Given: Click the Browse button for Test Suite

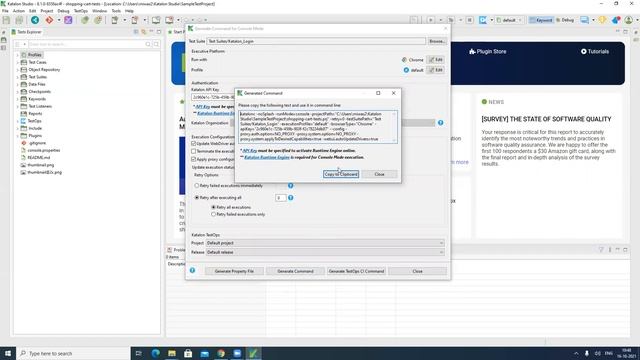Looking at the screenshot, I should point(437,41).
